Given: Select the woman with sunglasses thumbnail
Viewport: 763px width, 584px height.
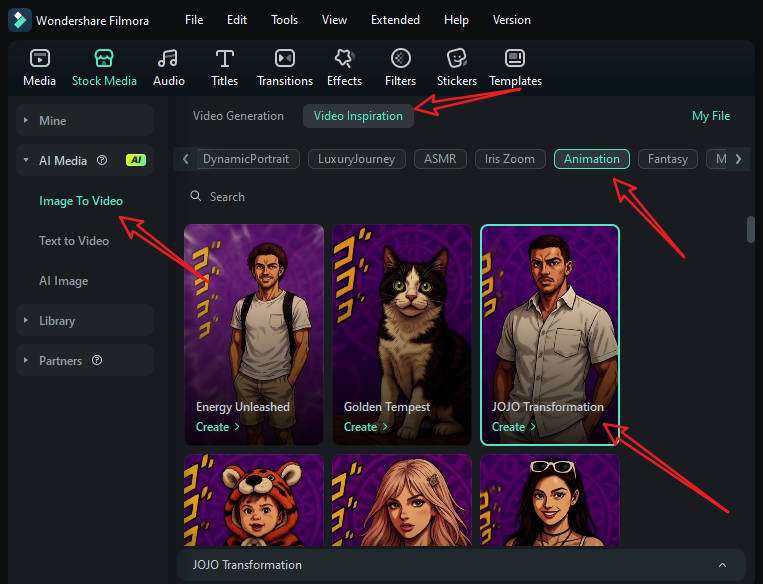Looking at the screenshot, I should tap(550, 500).
